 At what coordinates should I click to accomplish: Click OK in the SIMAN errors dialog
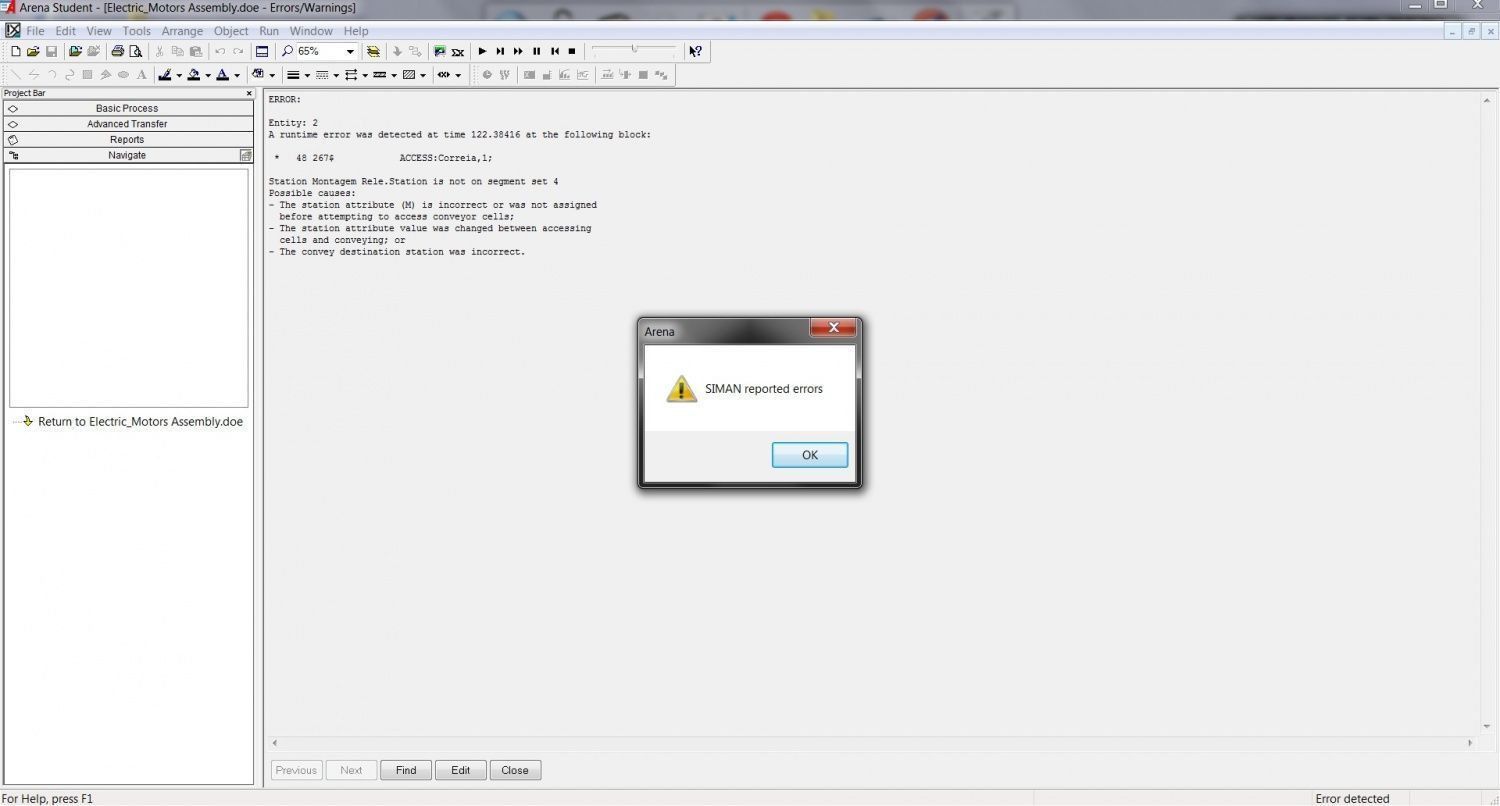809,455
